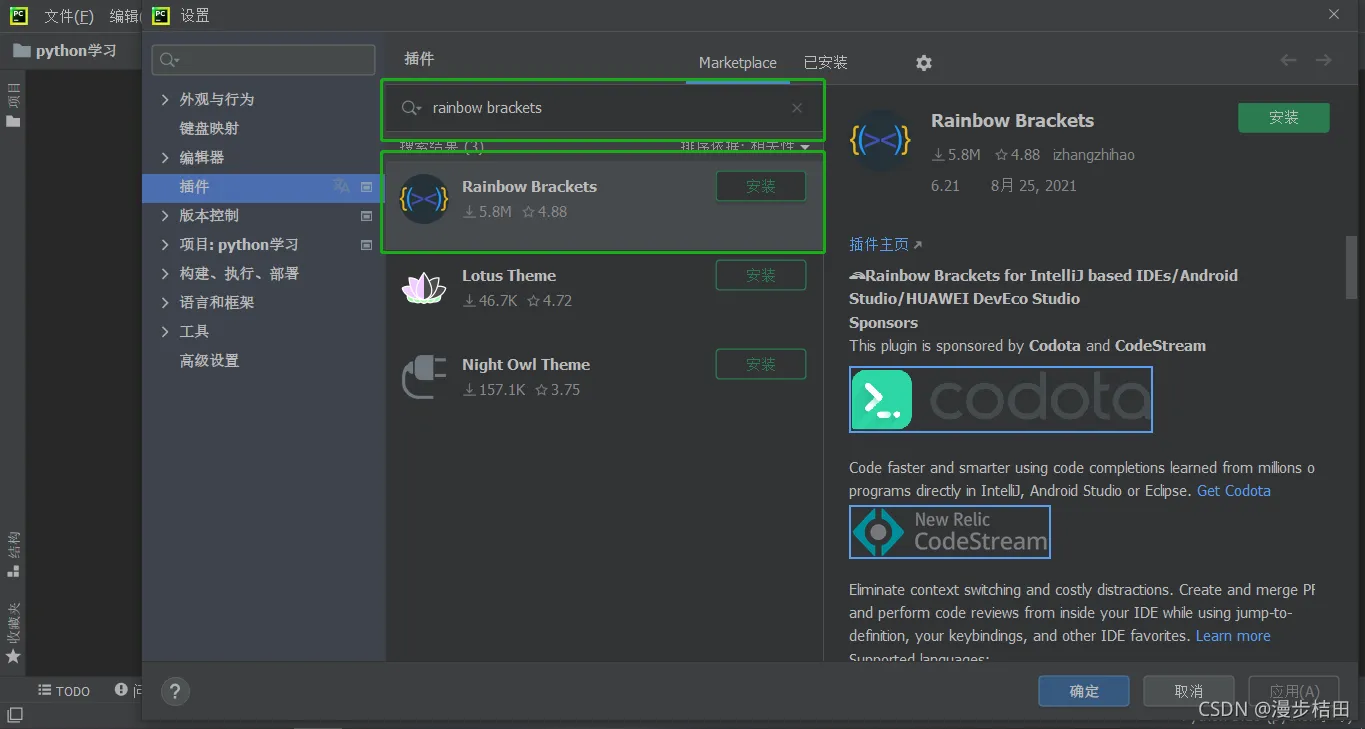
Task: Click the translate icon on 插件 row
Action: (342, 186)
